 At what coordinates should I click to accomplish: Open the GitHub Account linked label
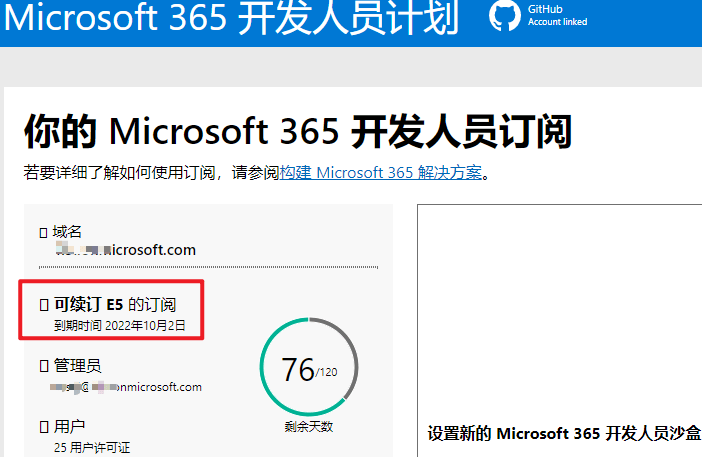557,16
